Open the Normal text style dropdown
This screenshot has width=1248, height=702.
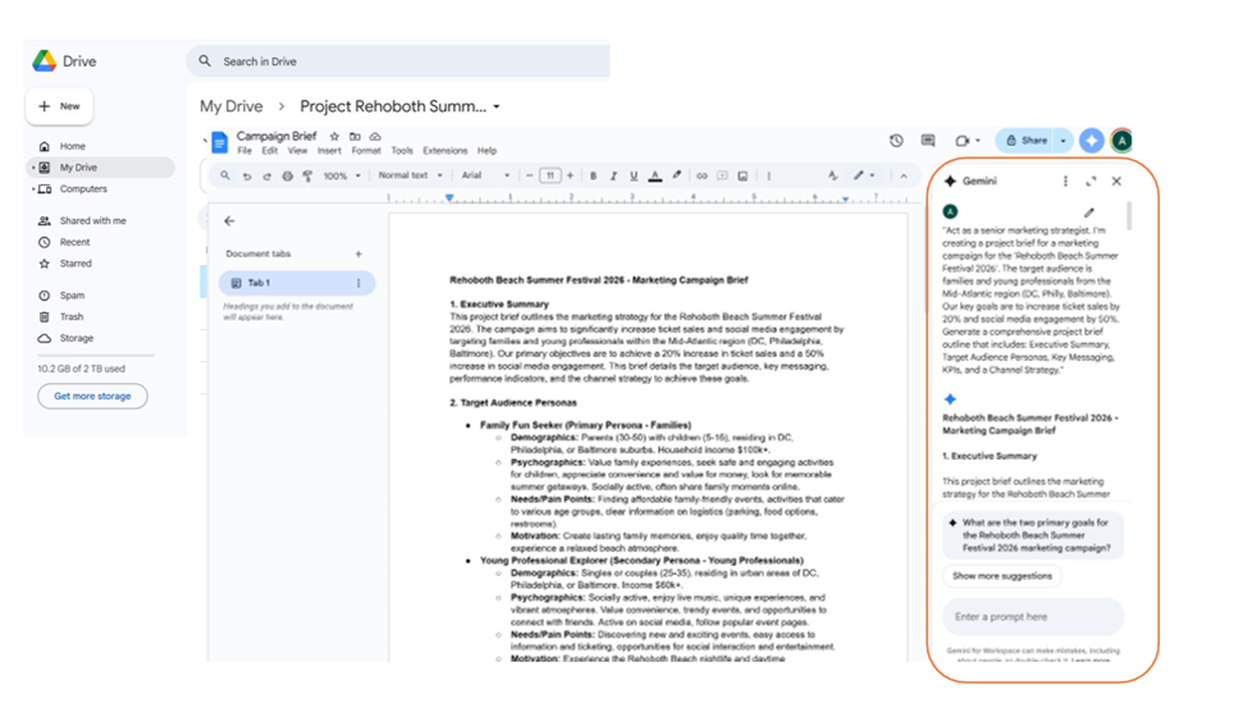coord(411,176)
